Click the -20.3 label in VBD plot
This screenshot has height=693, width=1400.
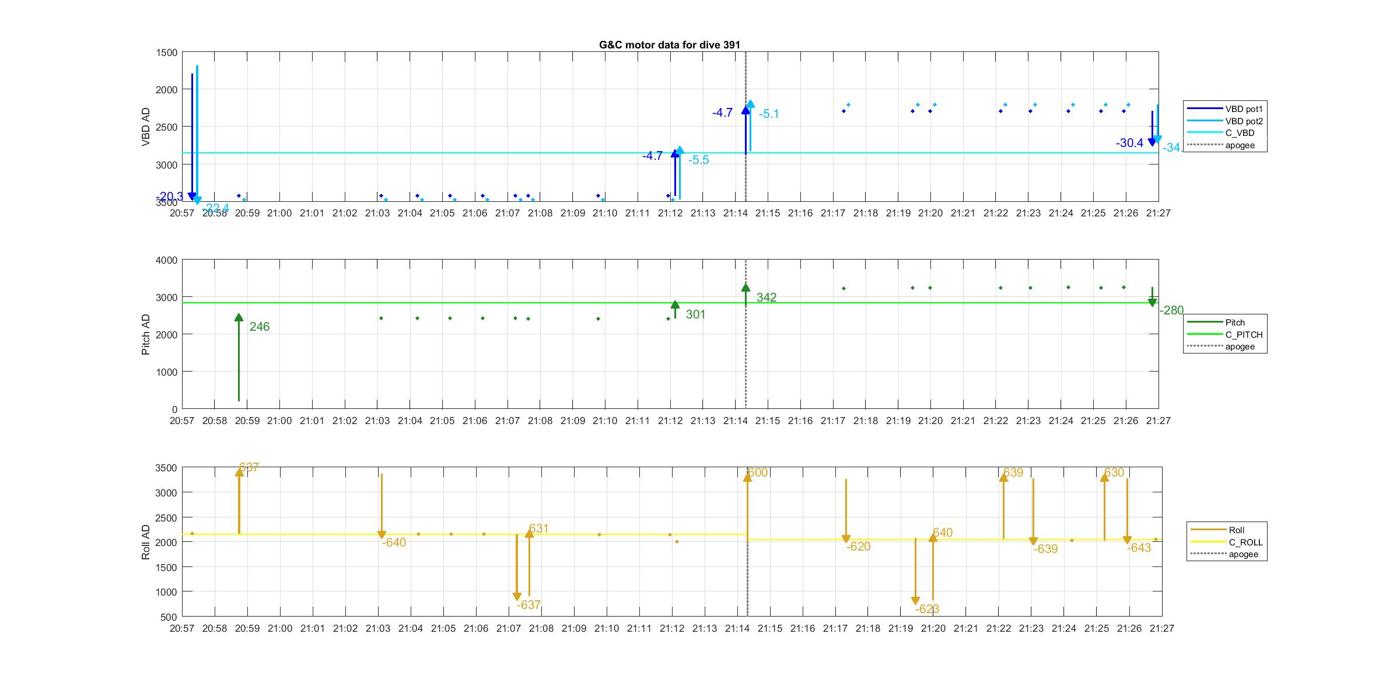[170, 196]
